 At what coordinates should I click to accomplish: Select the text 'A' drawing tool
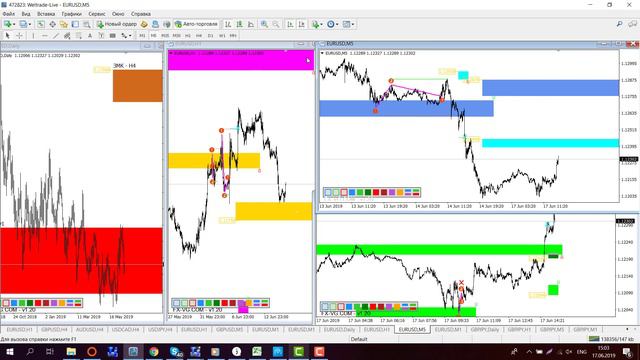(90, 36)
